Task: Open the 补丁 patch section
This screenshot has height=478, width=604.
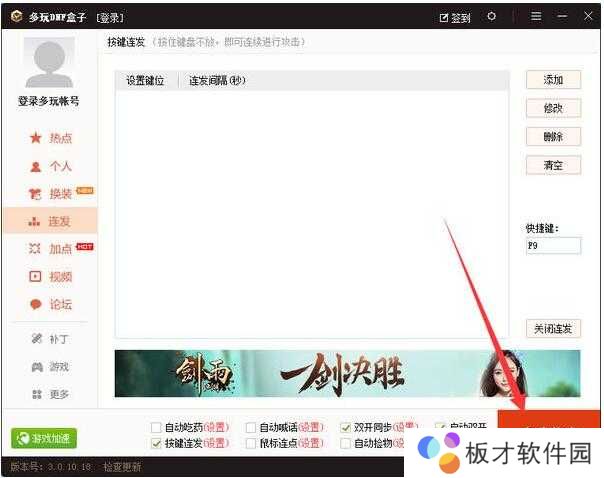Action: (x=51, y=339)
